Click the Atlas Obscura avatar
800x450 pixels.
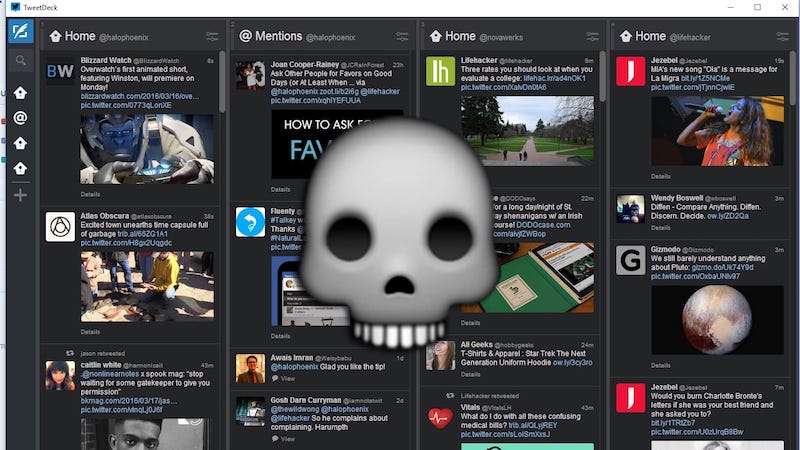coord(60,227)
